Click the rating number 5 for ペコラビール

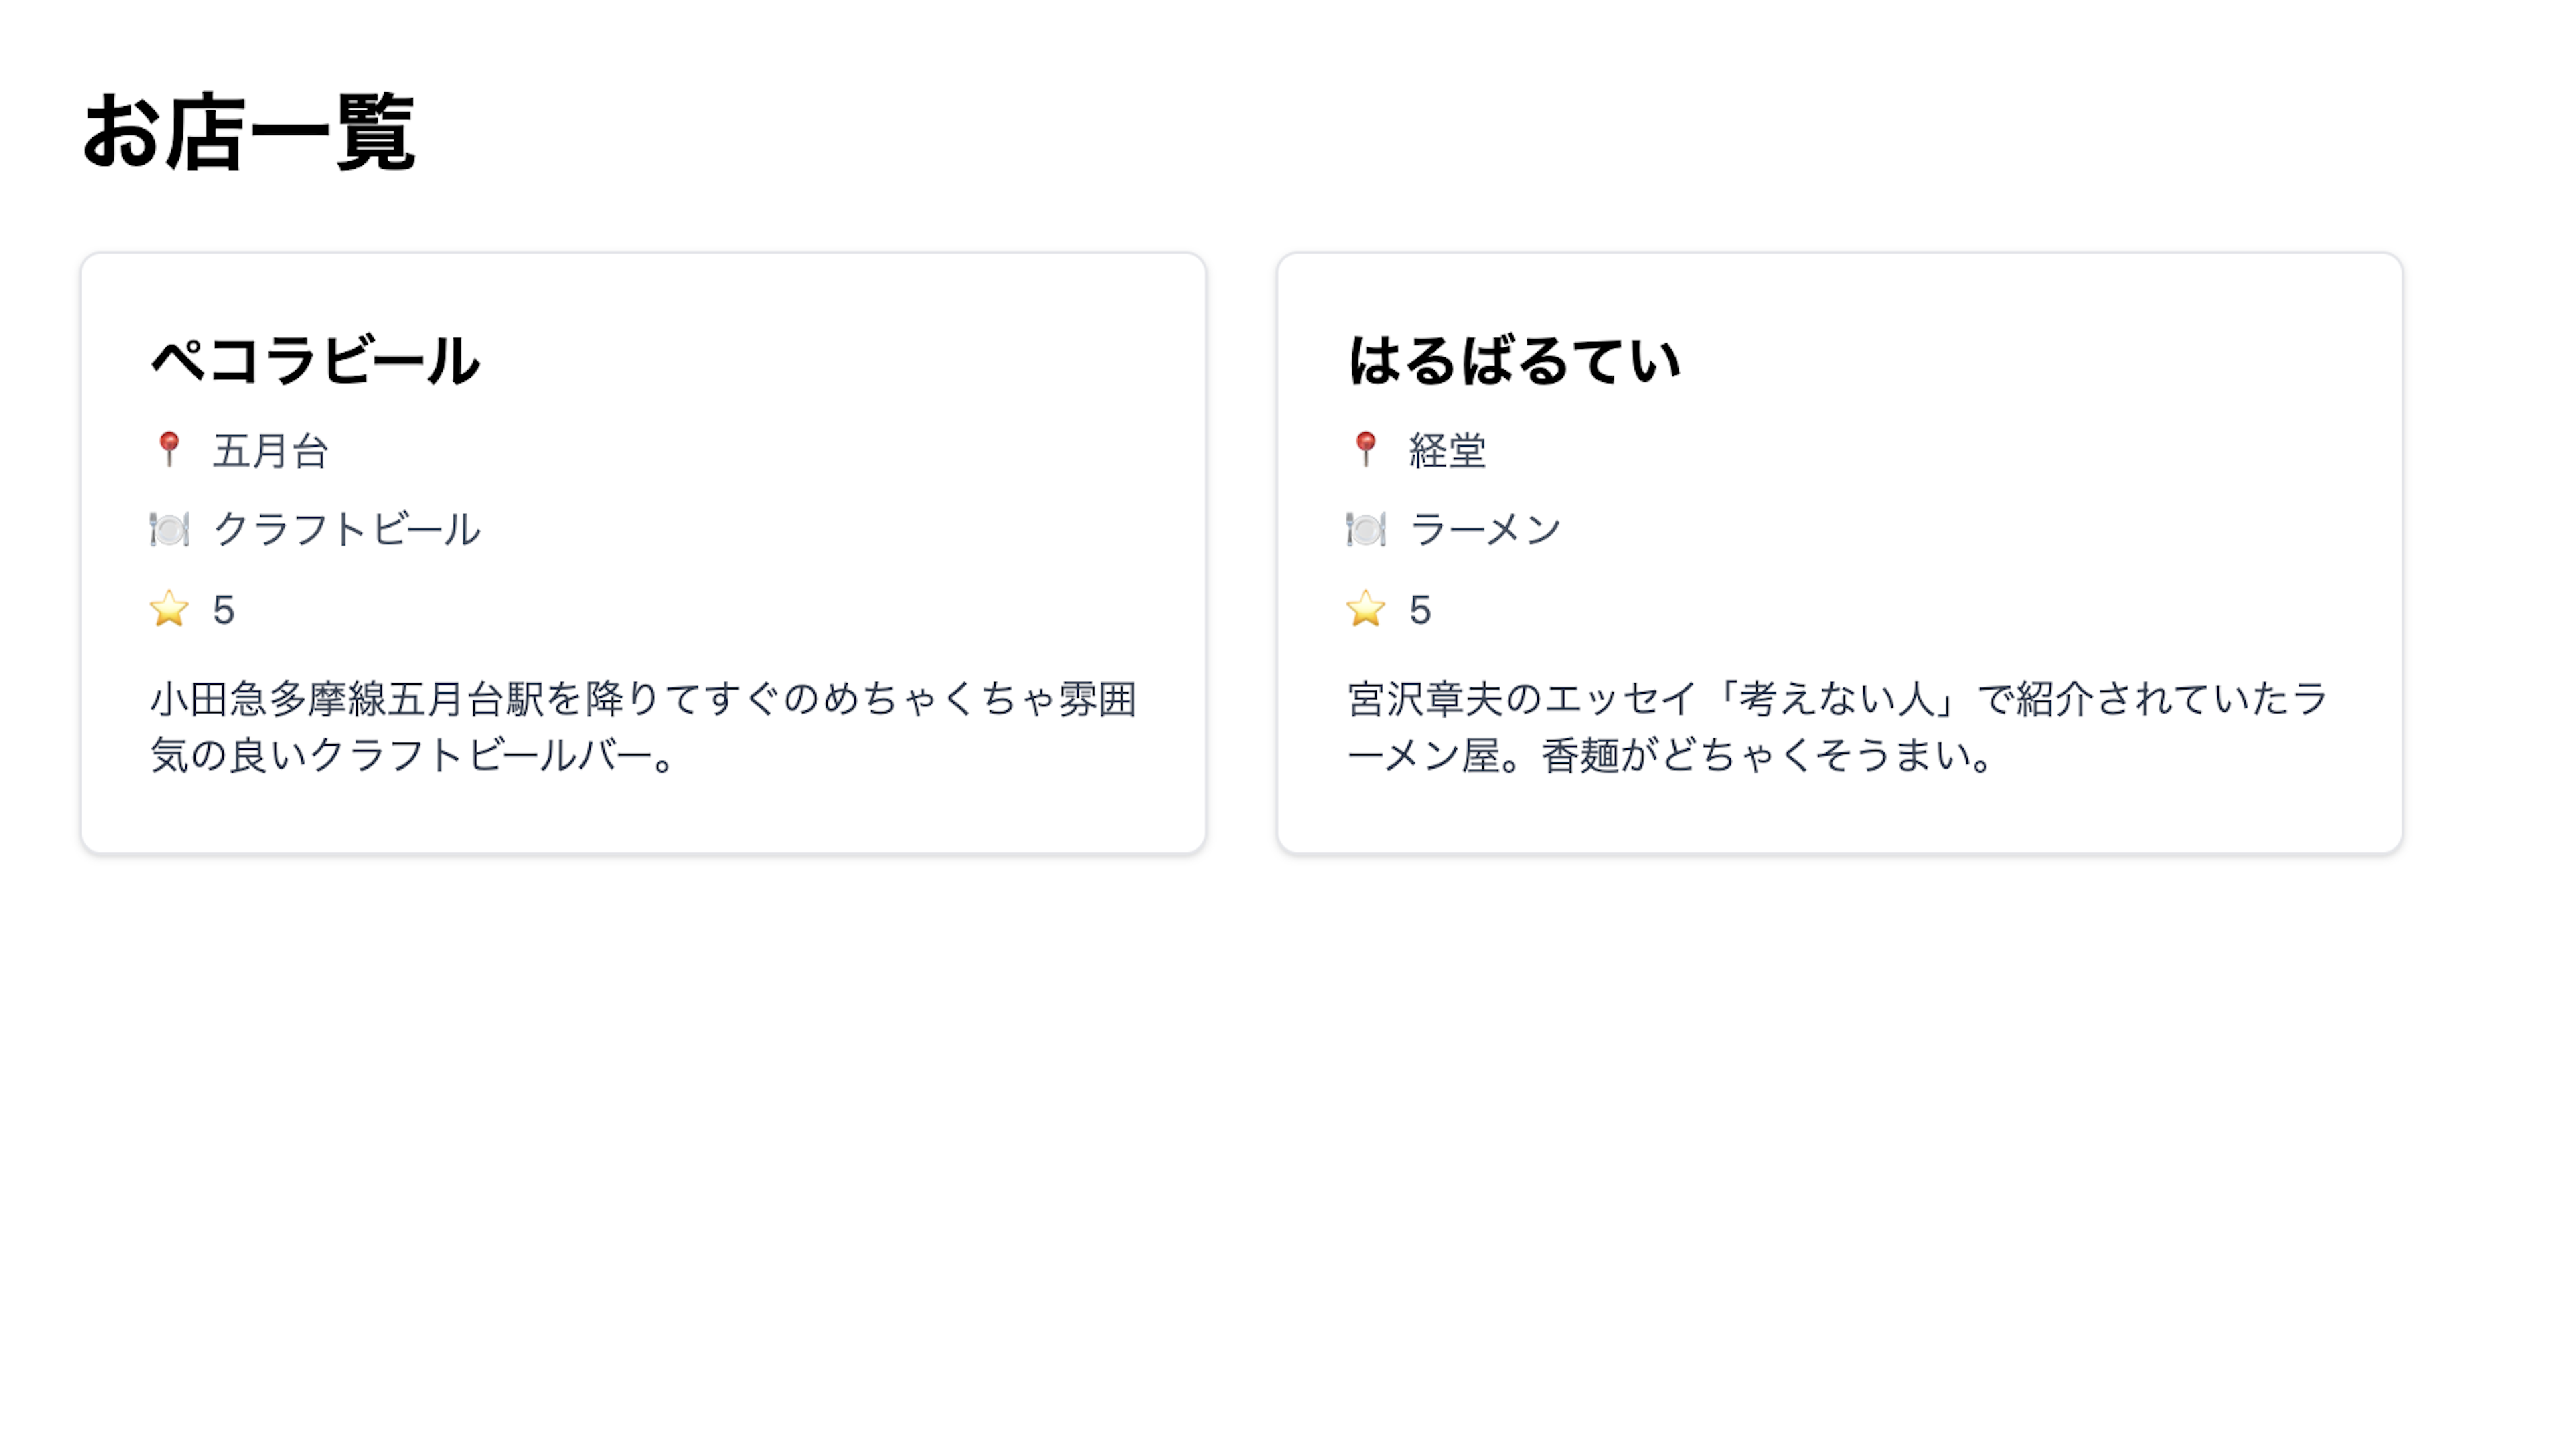click(224, 610)
